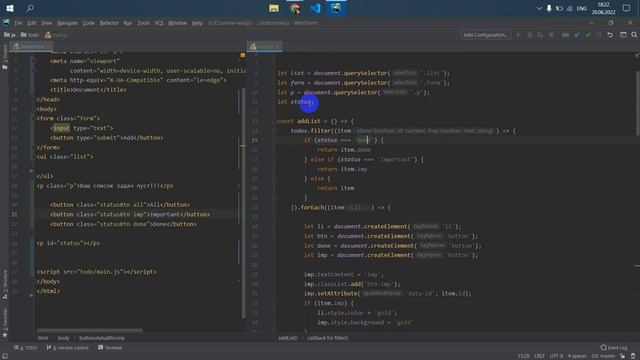
Task: Click the js folder in navigation bar
Action: click(10, 35)
